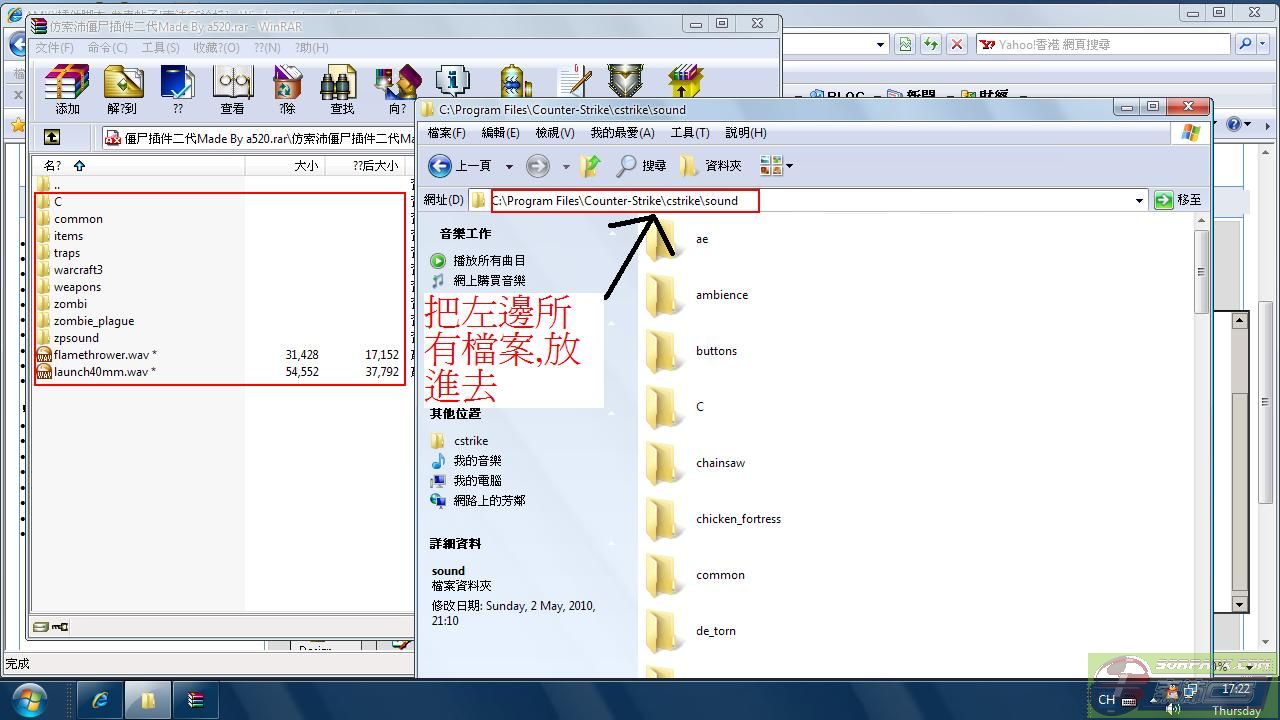1280x720 pixels.
Task: Click Explorer Search (搜尋) button
Action: click(641, 165)
